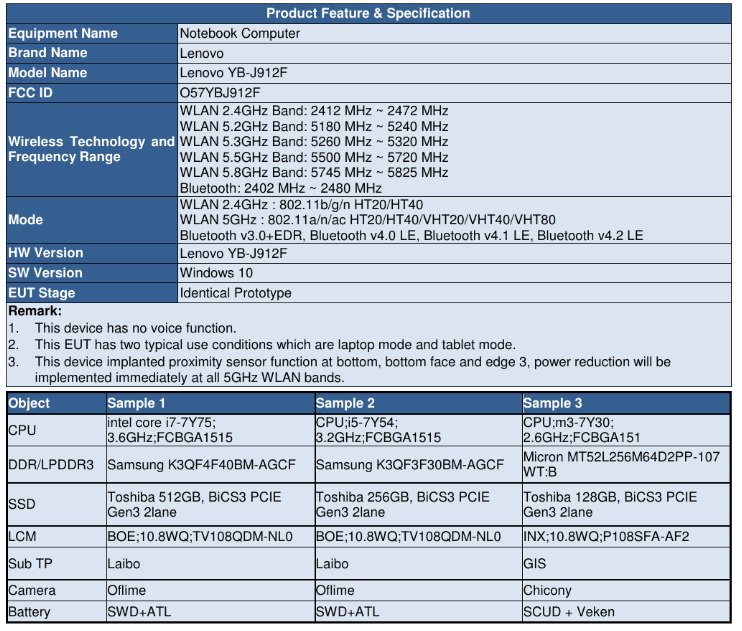Select the 'Sub TP' row label
Viewport: 742px width, 631px height.
[x=57, y=564]
